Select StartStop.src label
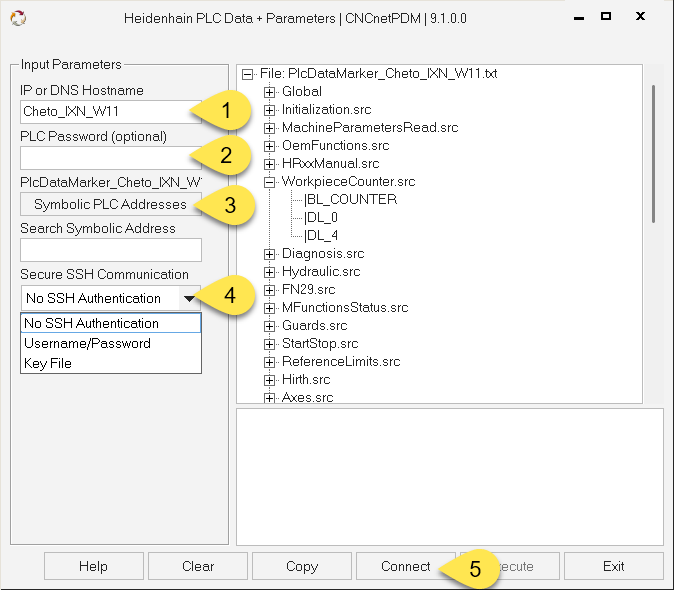 (320, 344)
